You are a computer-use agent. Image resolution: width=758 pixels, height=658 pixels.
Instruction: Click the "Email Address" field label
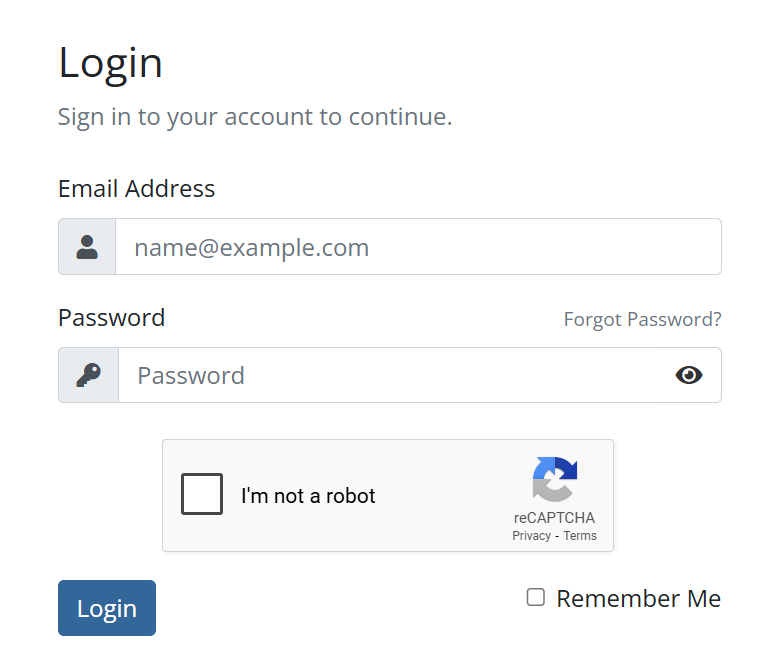click(x=136, y=189)
